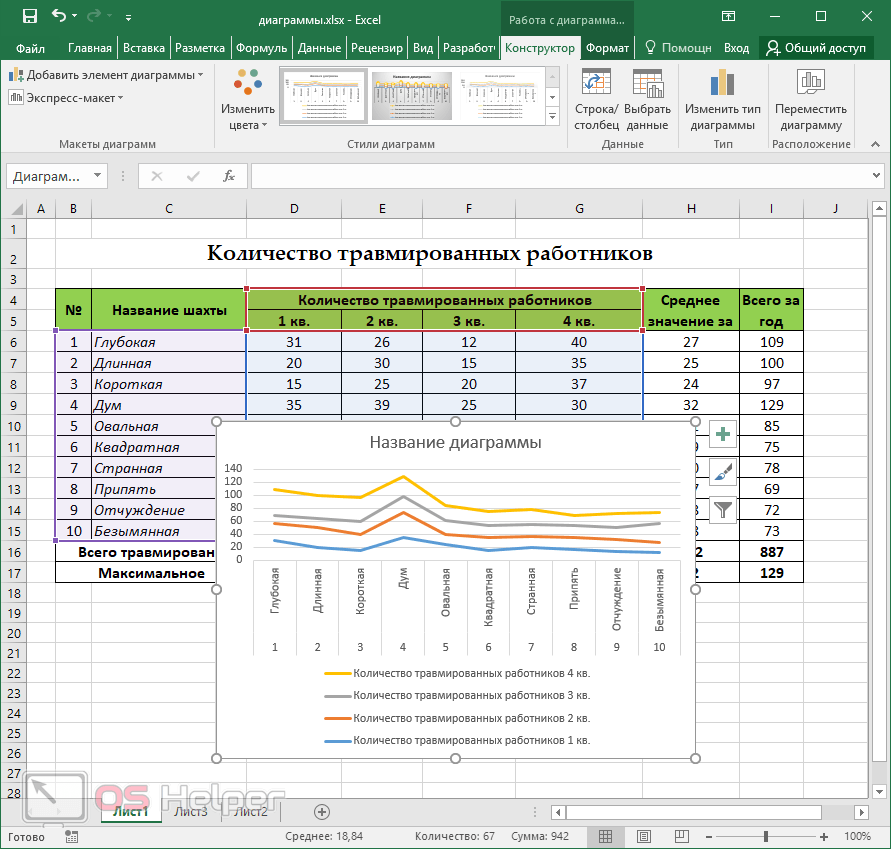Switch to the Лист3 sheet tab
Viewport: 891px width, 849px height.
(x=191, y=811)
